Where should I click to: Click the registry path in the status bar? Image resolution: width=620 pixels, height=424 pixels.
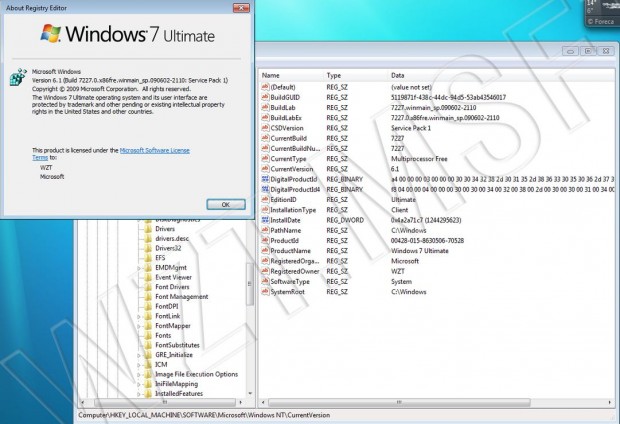(x=204, y=415)
